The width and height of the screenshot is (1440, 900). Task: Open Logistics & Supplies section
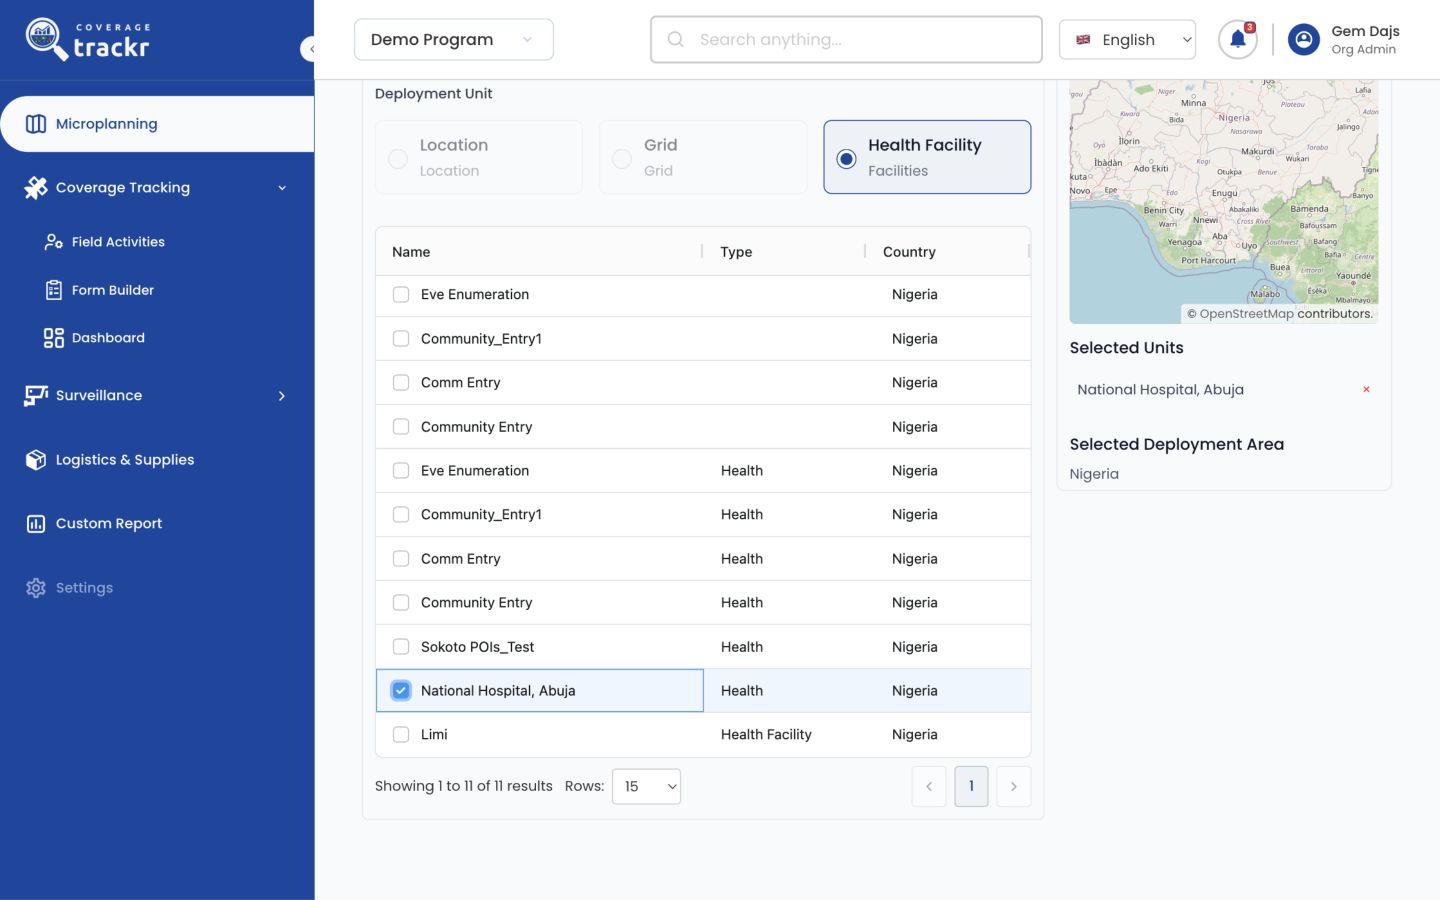pyautogui.click(x=125, y=460)
